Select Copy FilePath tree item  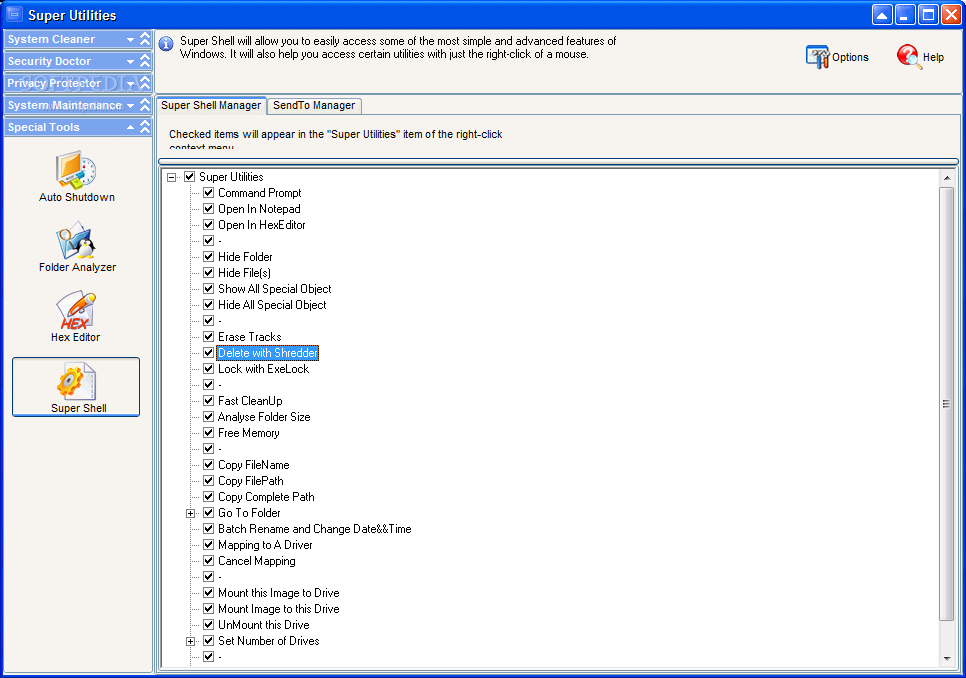(x=251, y=481)
